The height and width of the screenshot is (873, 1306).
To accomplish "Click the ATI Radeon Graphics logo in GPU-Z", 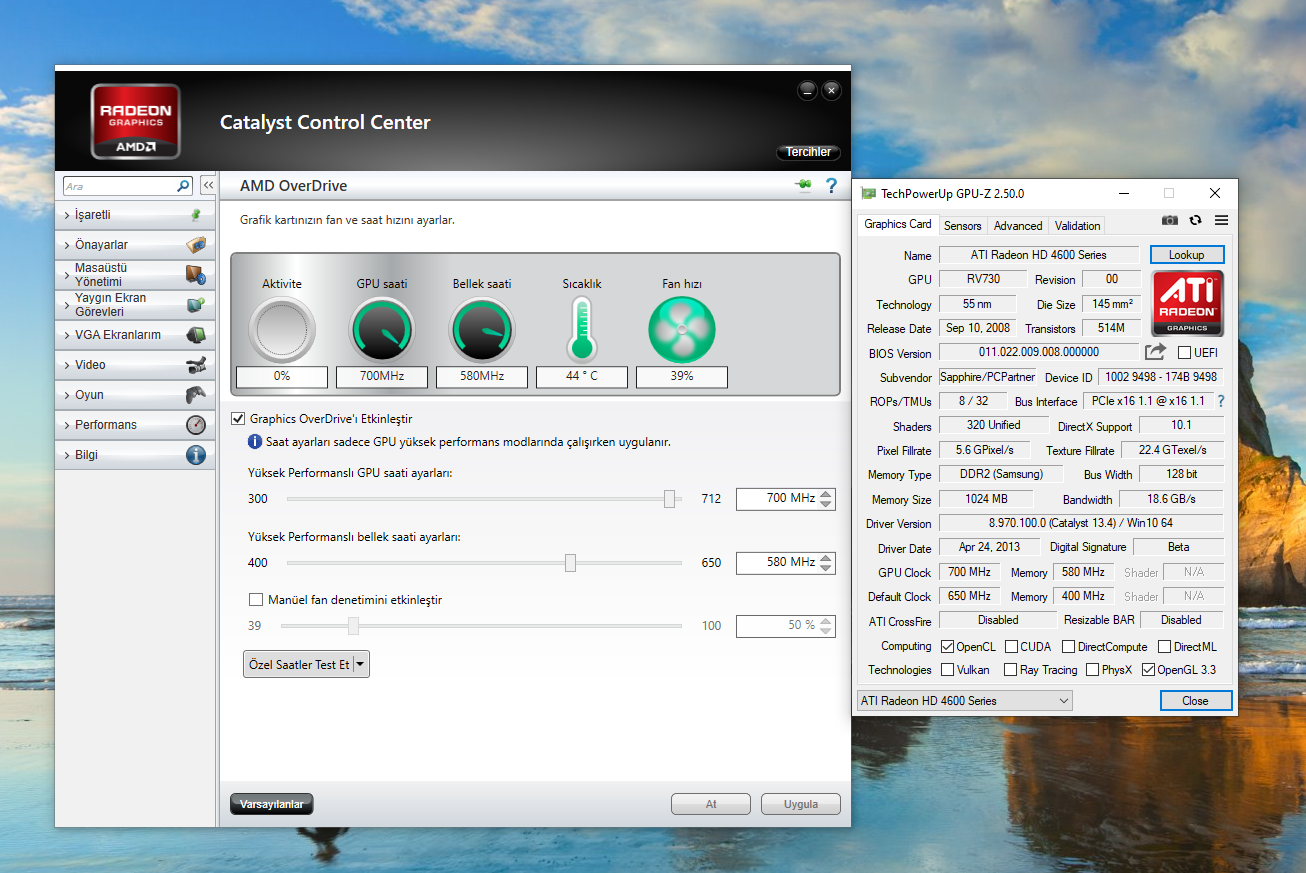I will click(1187, 302).
